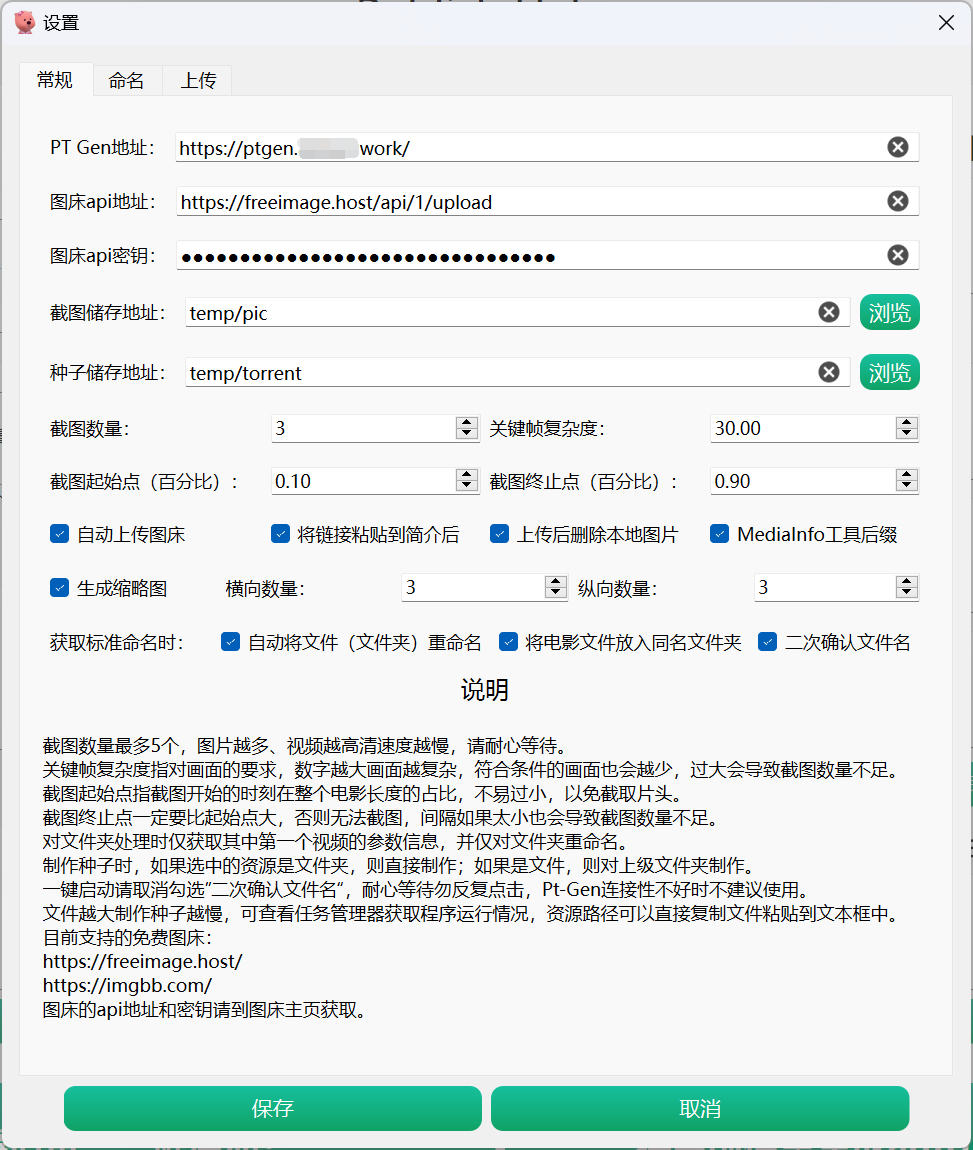Click the 说明 heading
Image resolution: width=973 pixels, height=1150 pixels.
485,689
